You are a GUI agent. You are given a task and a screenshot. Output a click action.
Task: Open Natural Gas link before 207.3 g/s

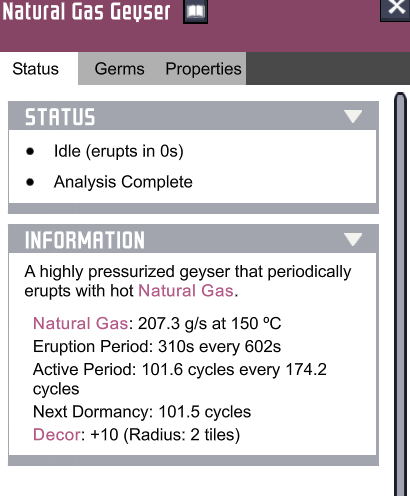point(80,323)
